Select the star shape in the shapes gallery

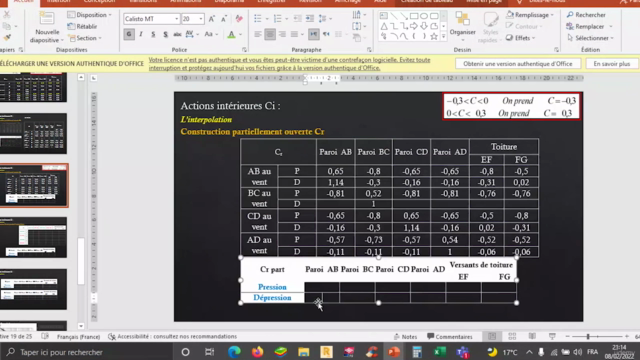pos(434,36)
